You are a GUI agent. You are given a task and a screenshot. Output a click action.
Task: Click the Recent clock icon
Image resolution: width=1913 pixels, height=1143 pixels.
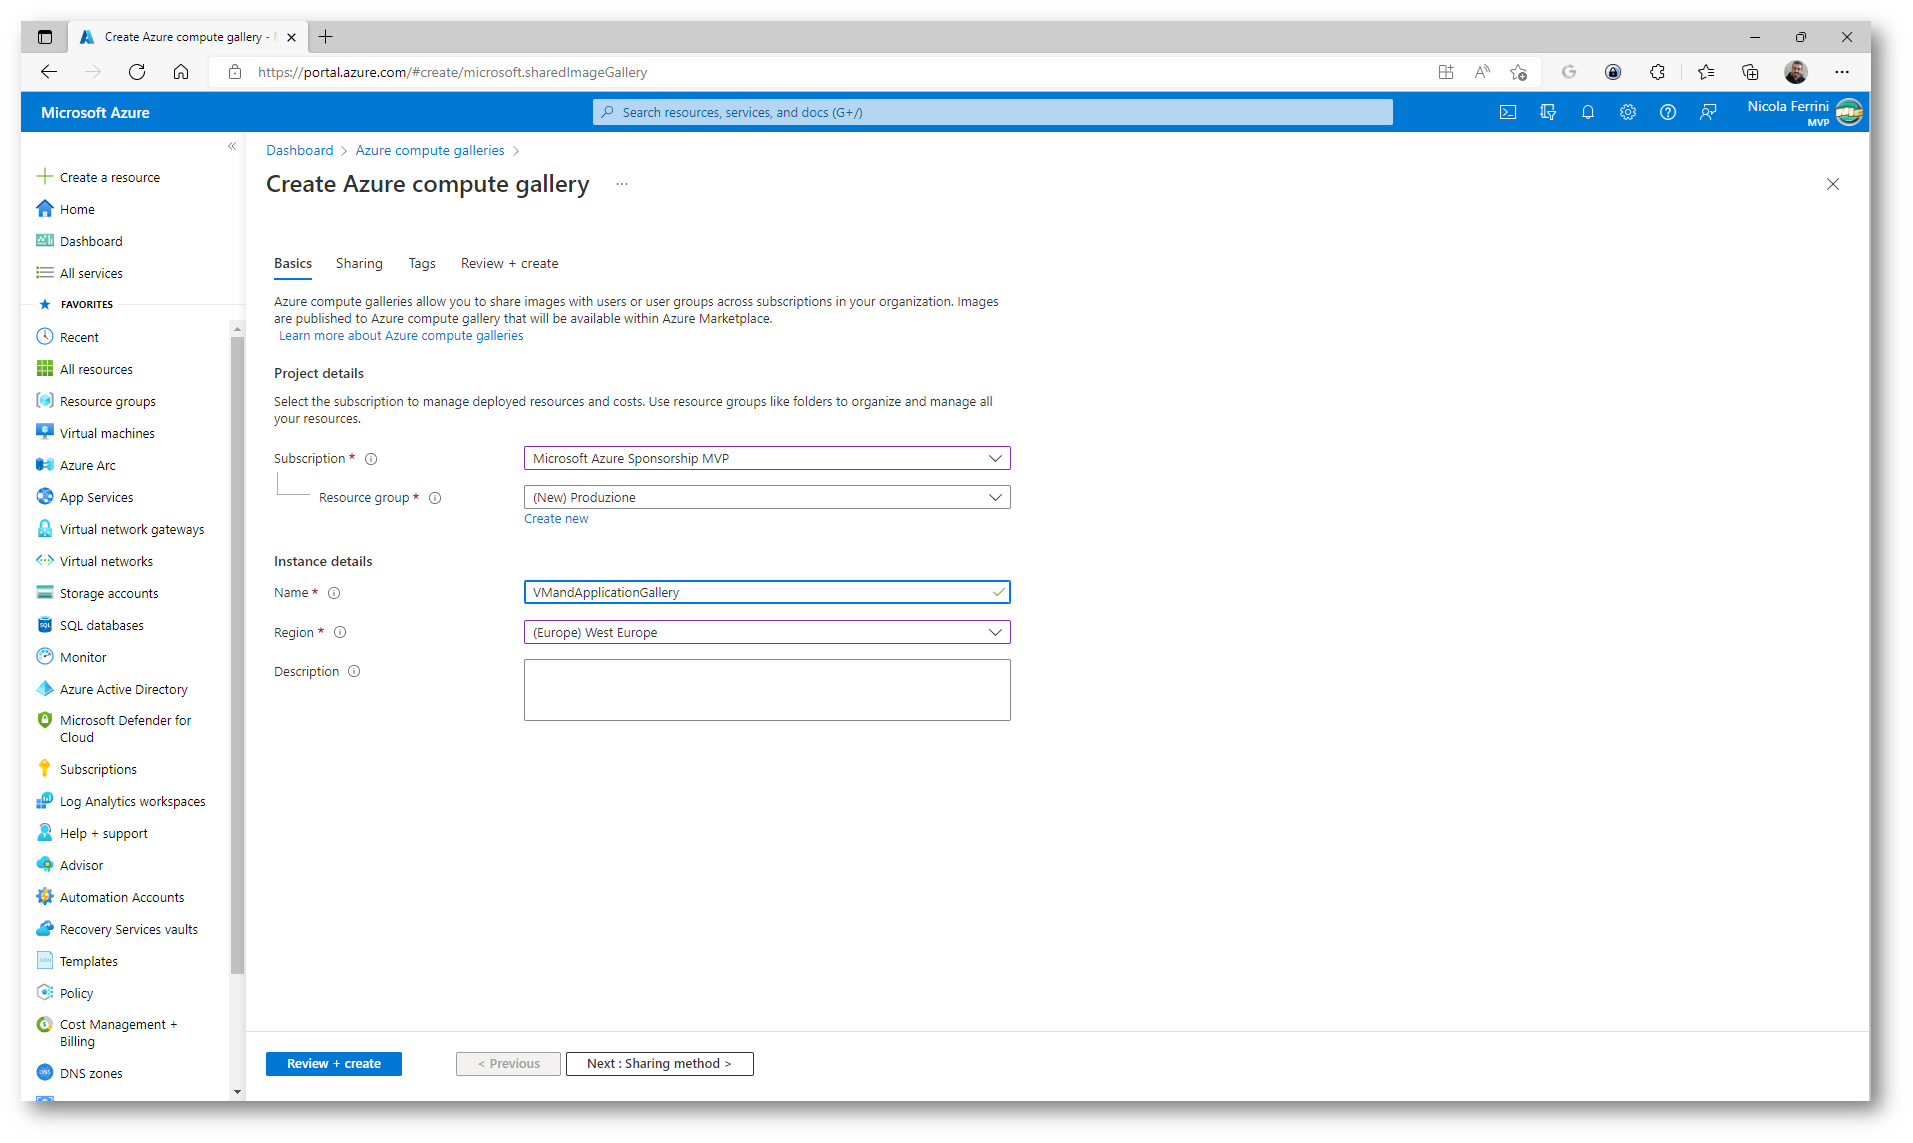(x=45, y=337)
